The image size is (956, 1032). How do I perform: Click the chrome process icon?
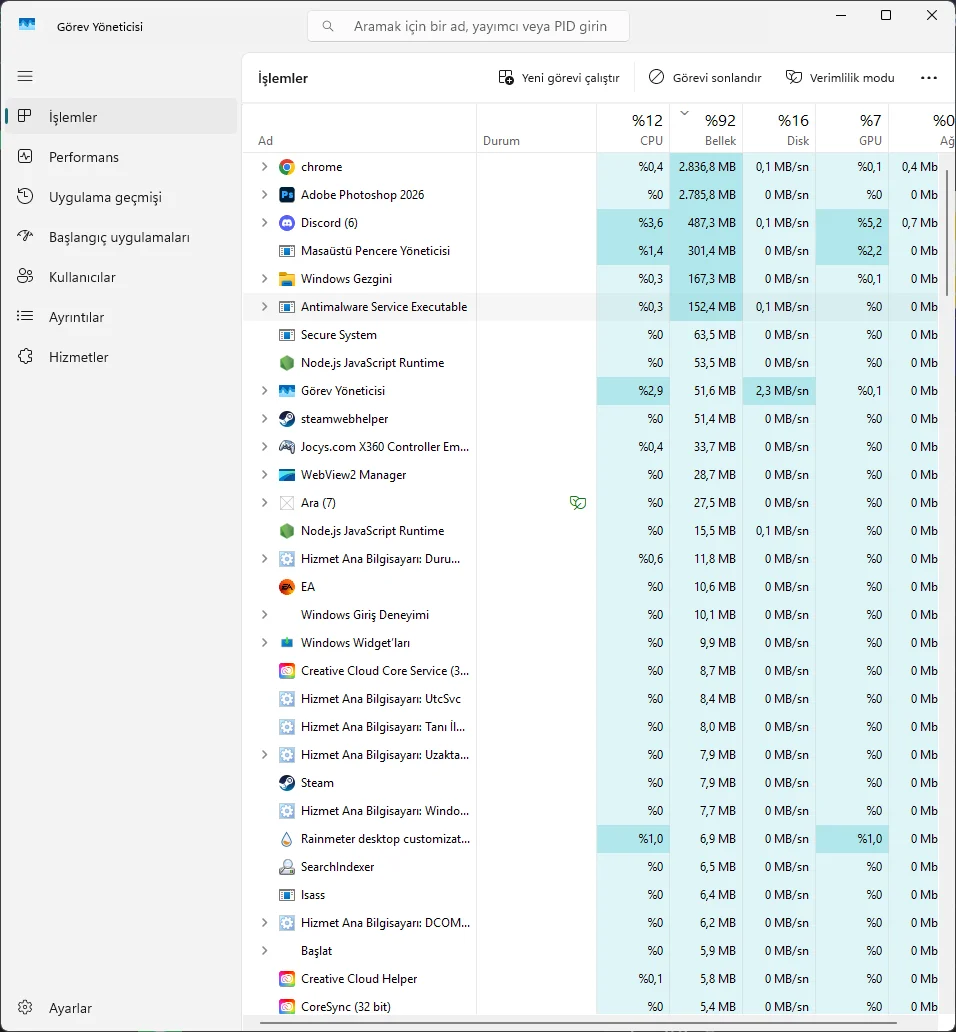287,167
